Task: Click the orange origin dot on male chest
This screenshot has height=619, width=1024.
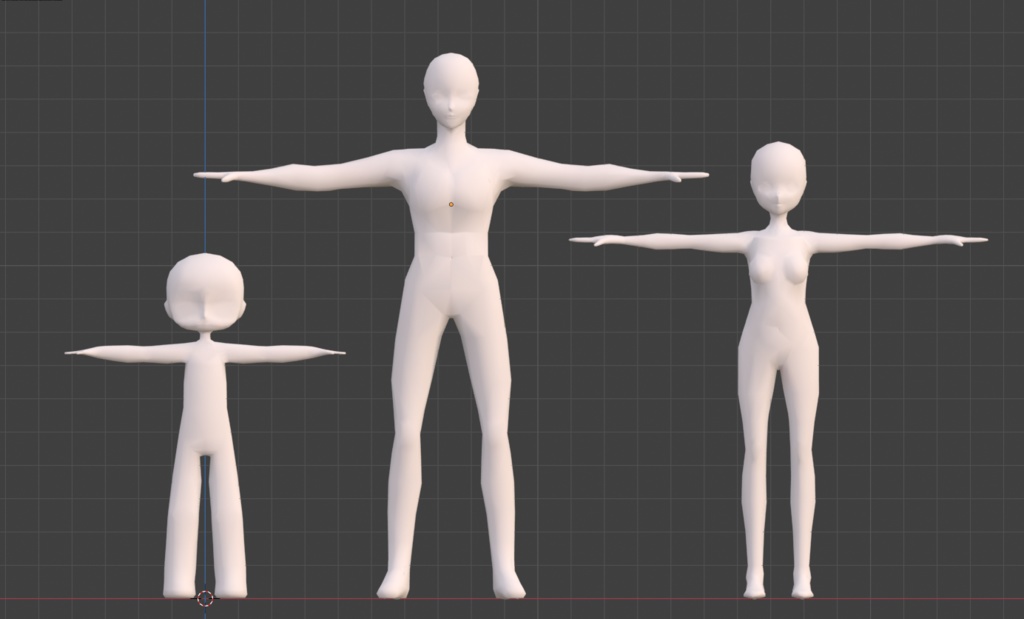Action: (451, 204)
